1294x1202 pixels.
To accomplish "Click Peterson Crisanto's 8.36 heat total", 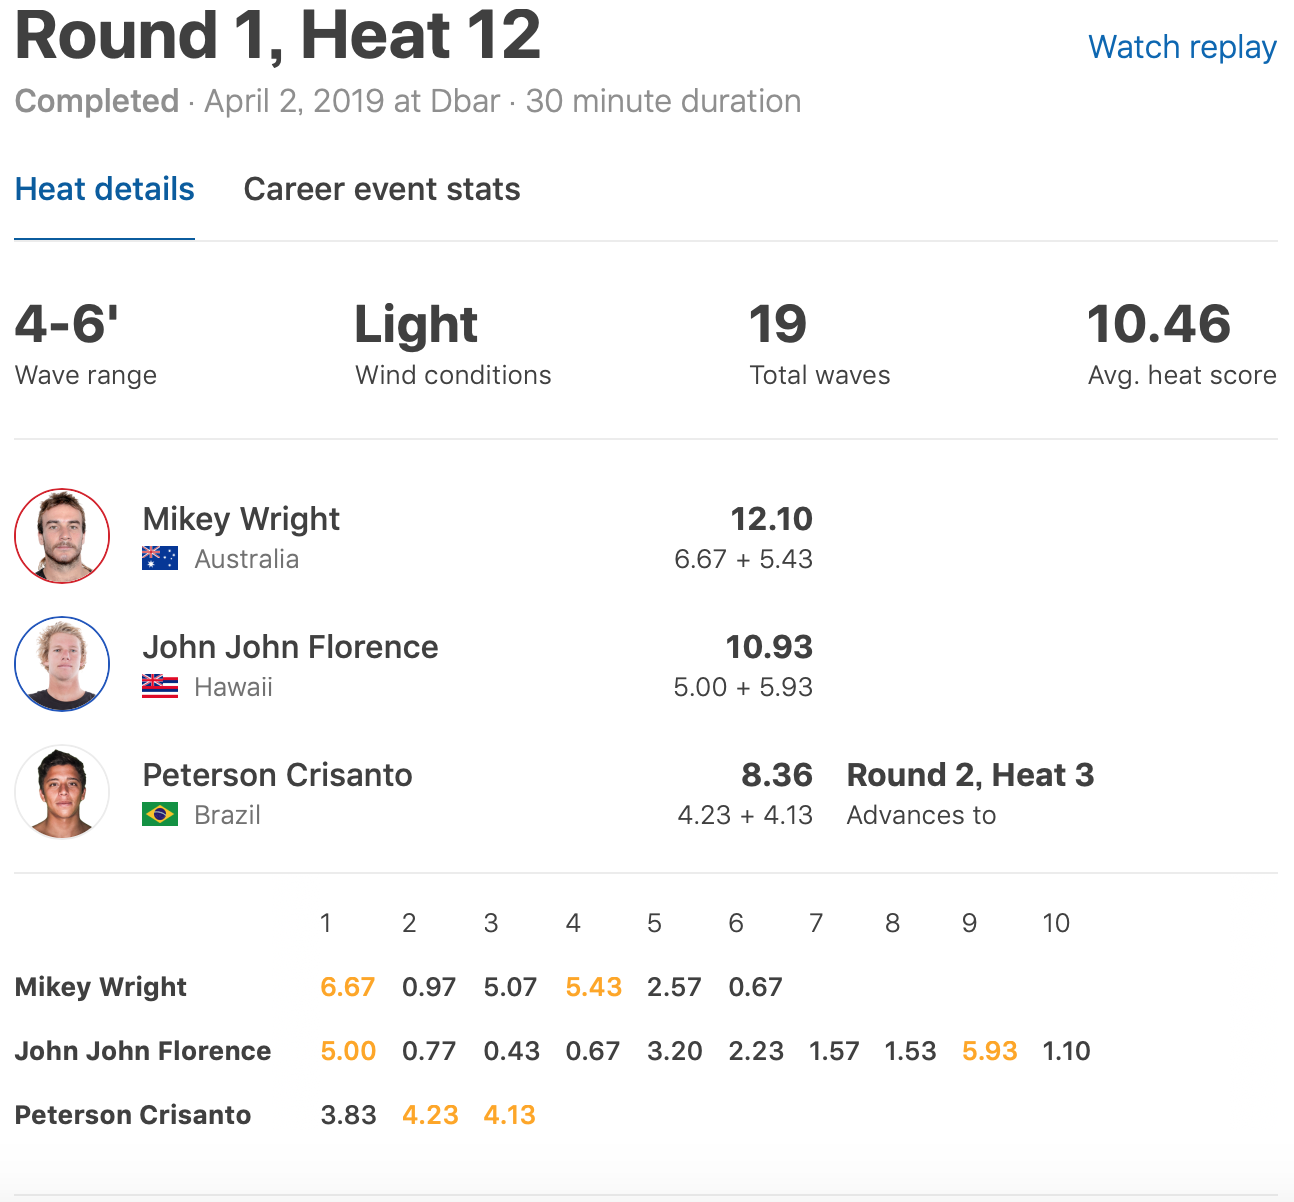I will tap(776, 775).
